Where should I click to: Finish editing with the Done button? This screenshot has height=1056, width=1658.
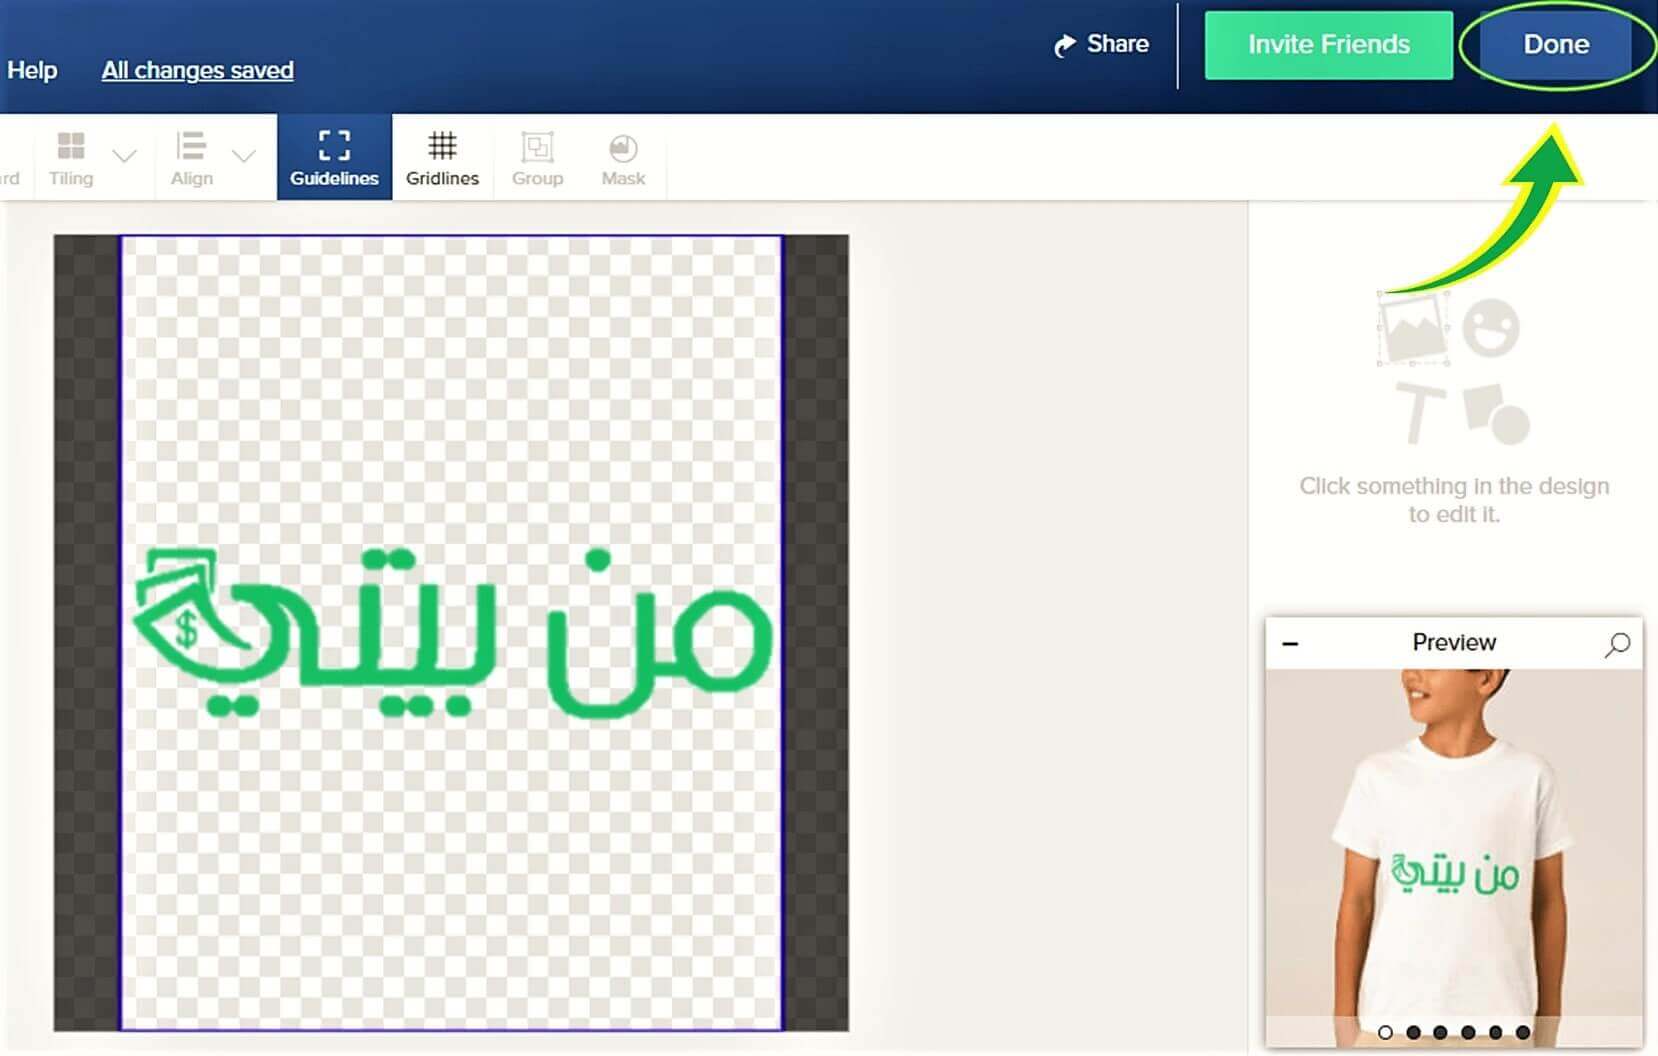1555,44
